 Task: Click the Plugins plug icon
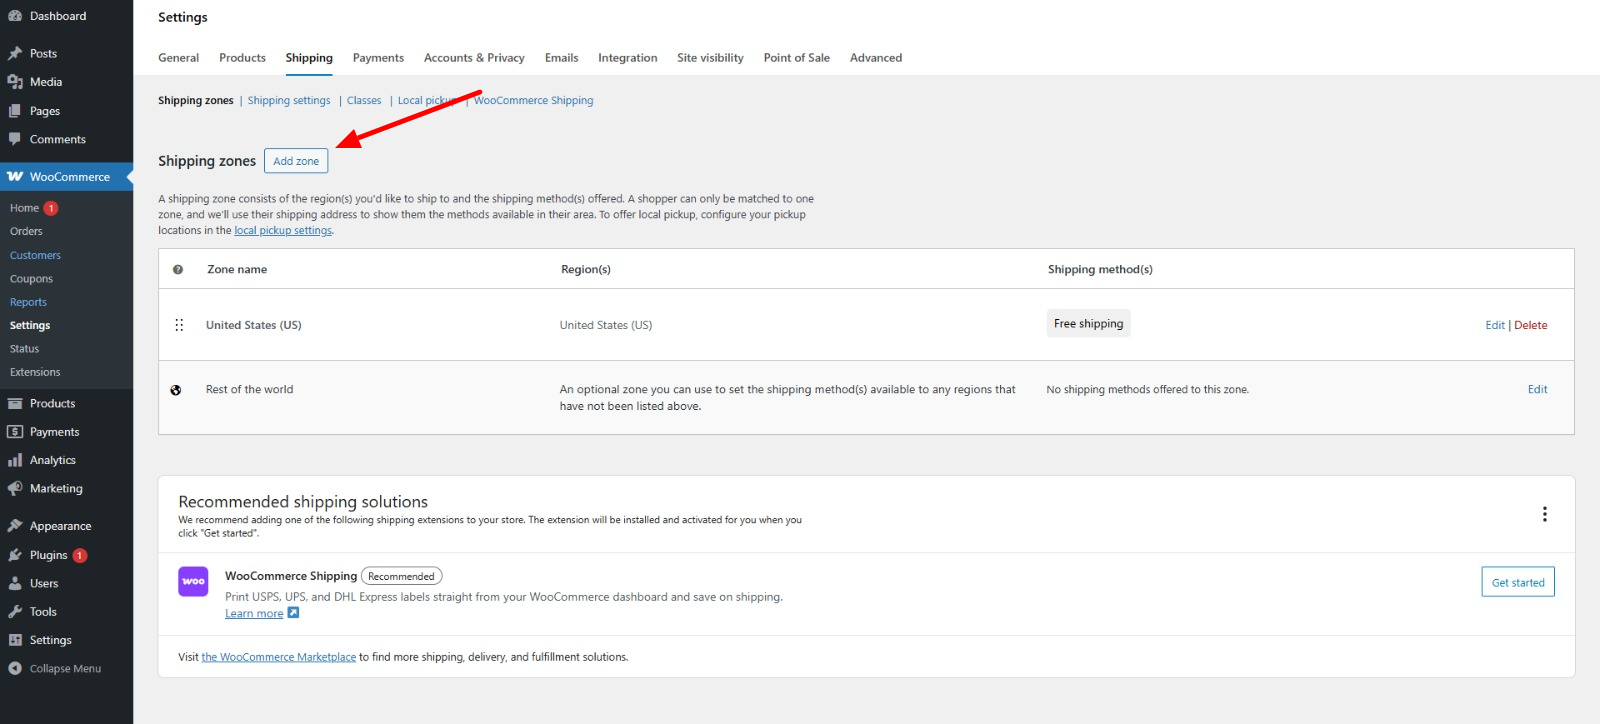point(15,555)
